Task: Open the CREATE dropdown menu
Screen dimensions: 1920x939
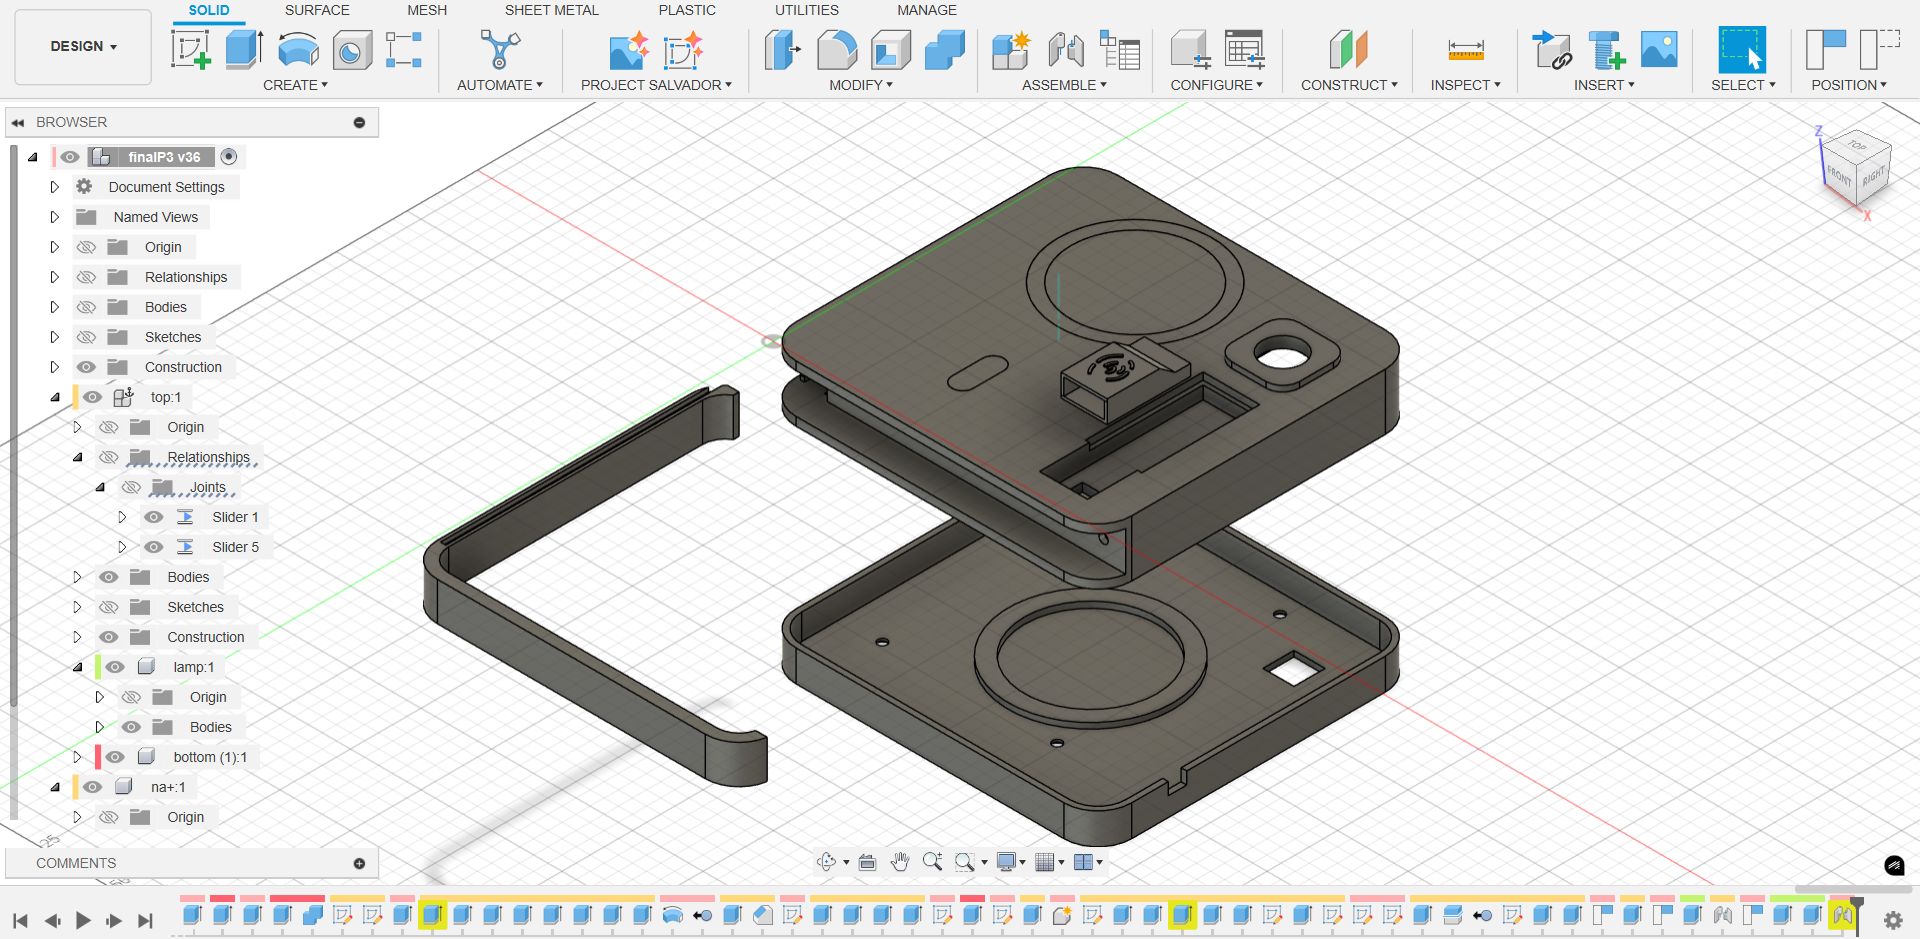Action: click(x=295, y=85)
